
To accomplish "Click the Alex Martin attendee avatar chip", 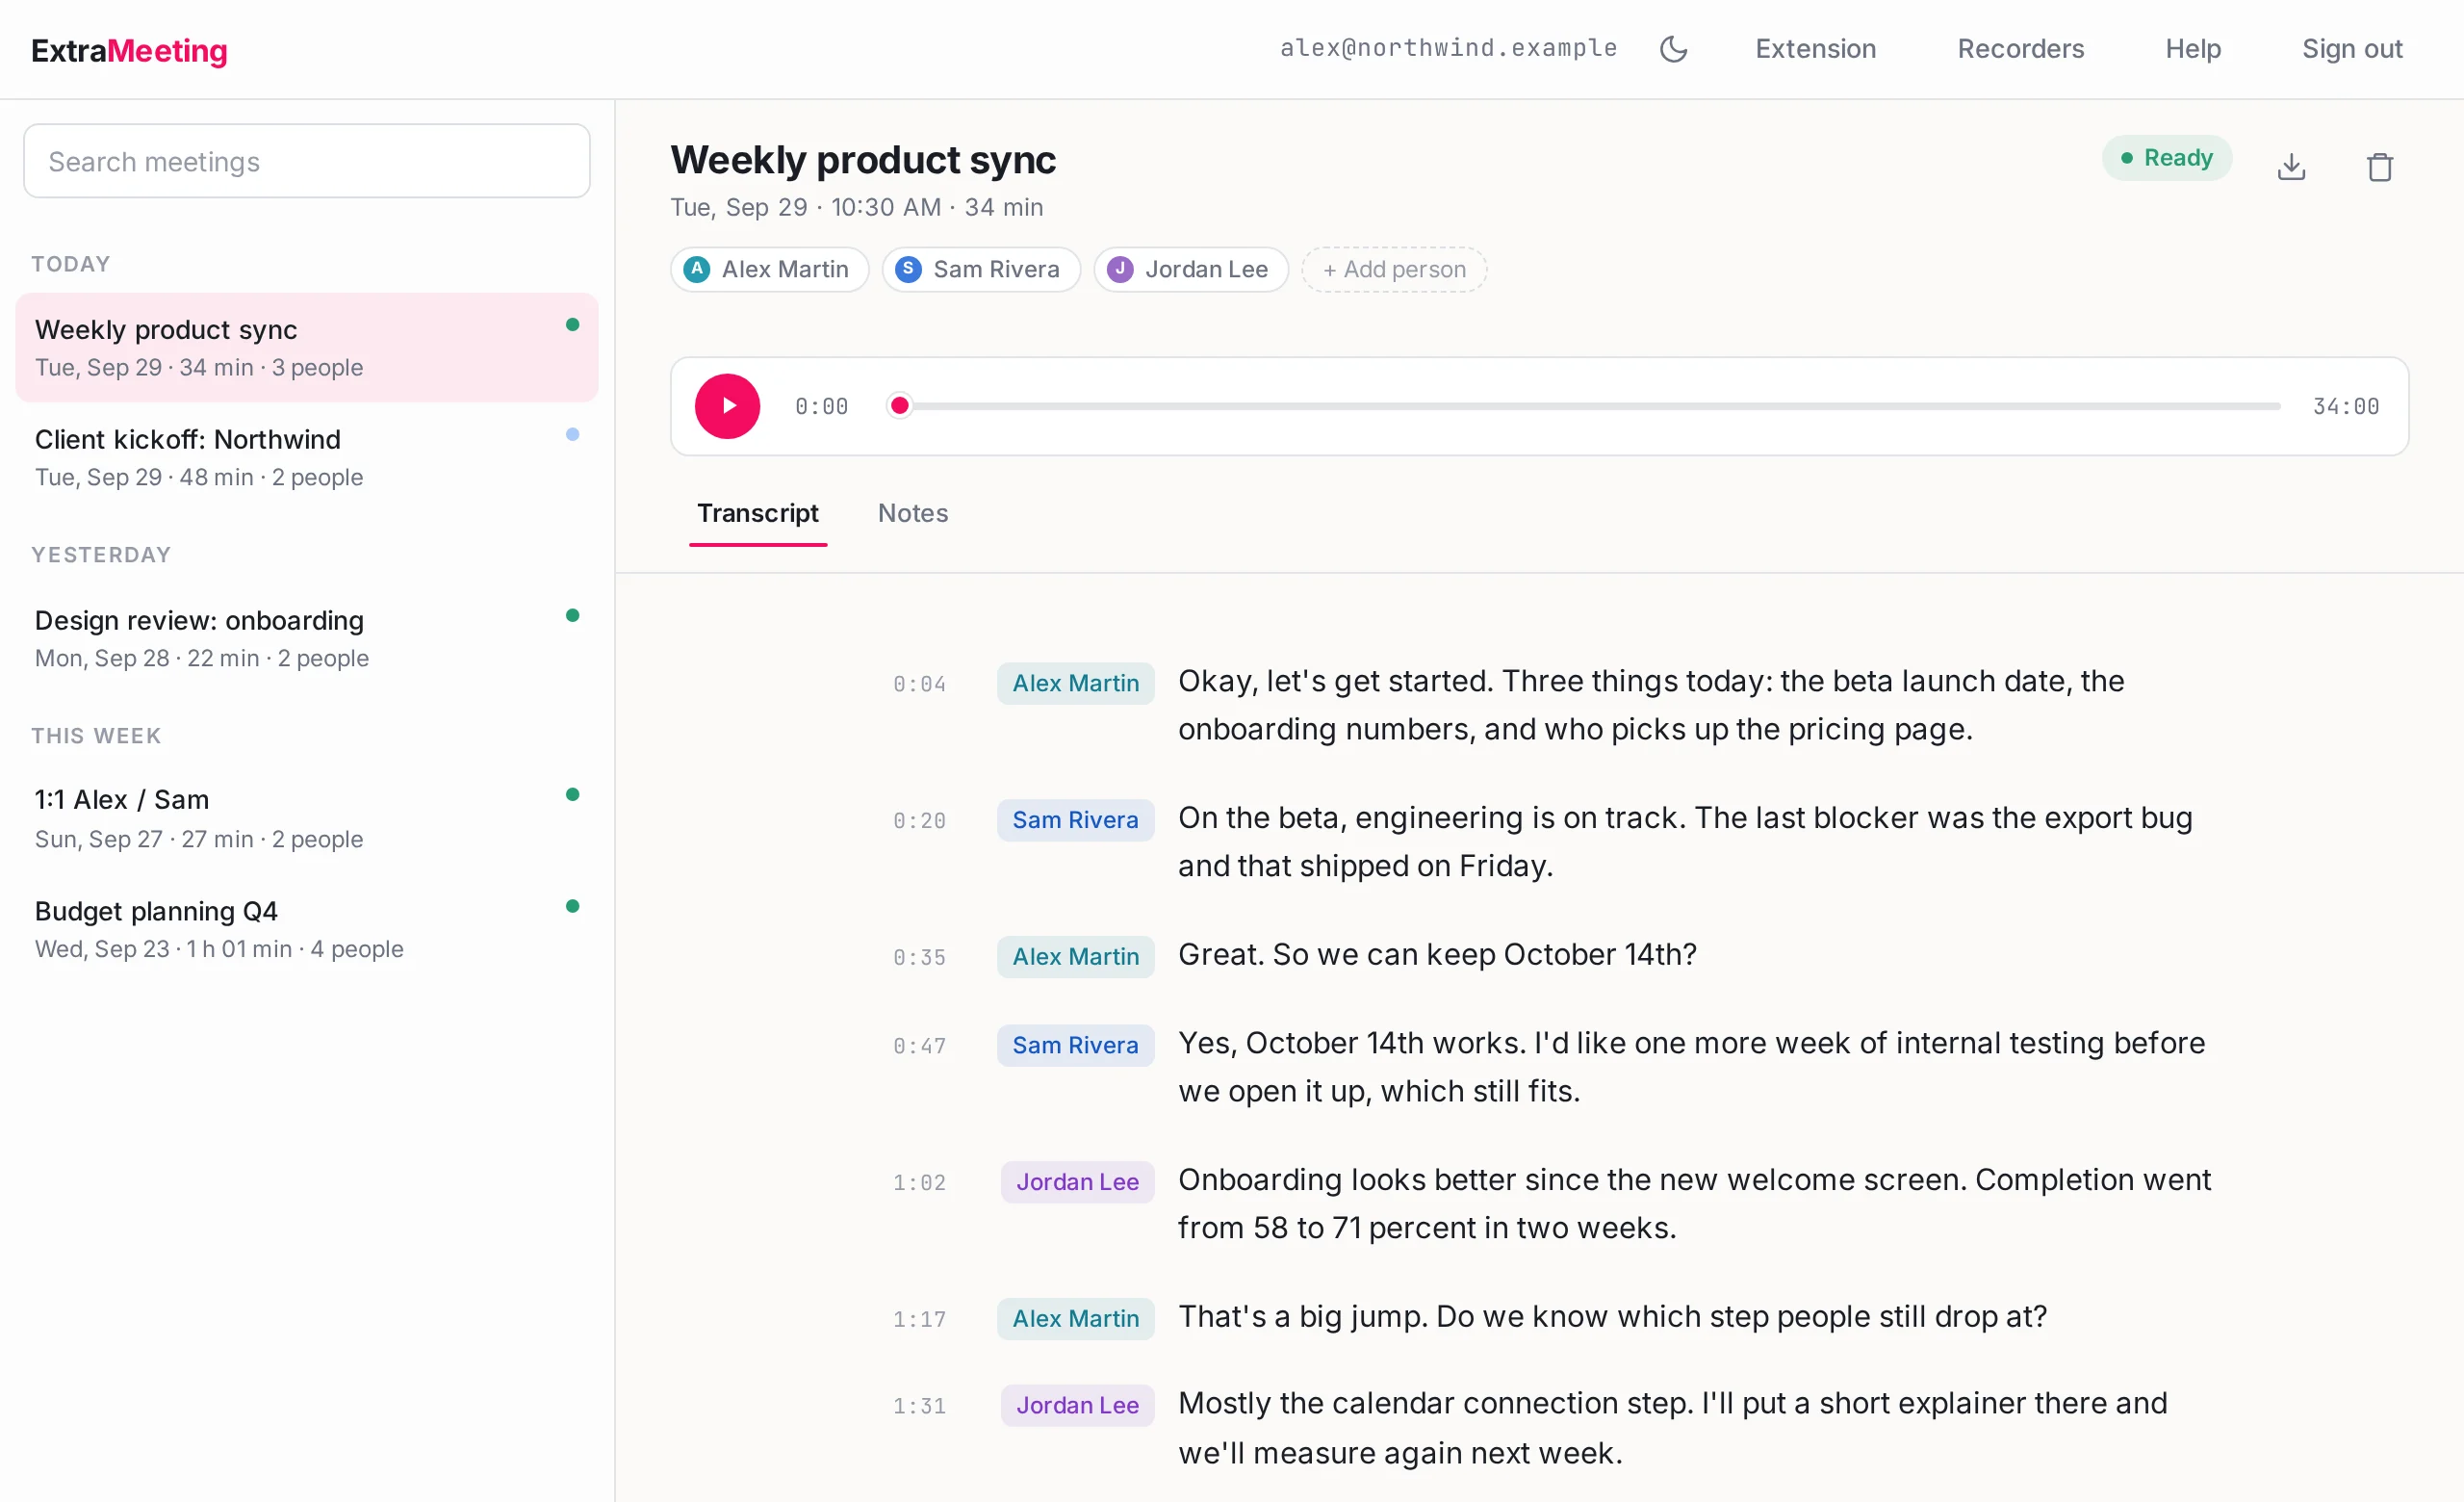I will coord(769,269).
